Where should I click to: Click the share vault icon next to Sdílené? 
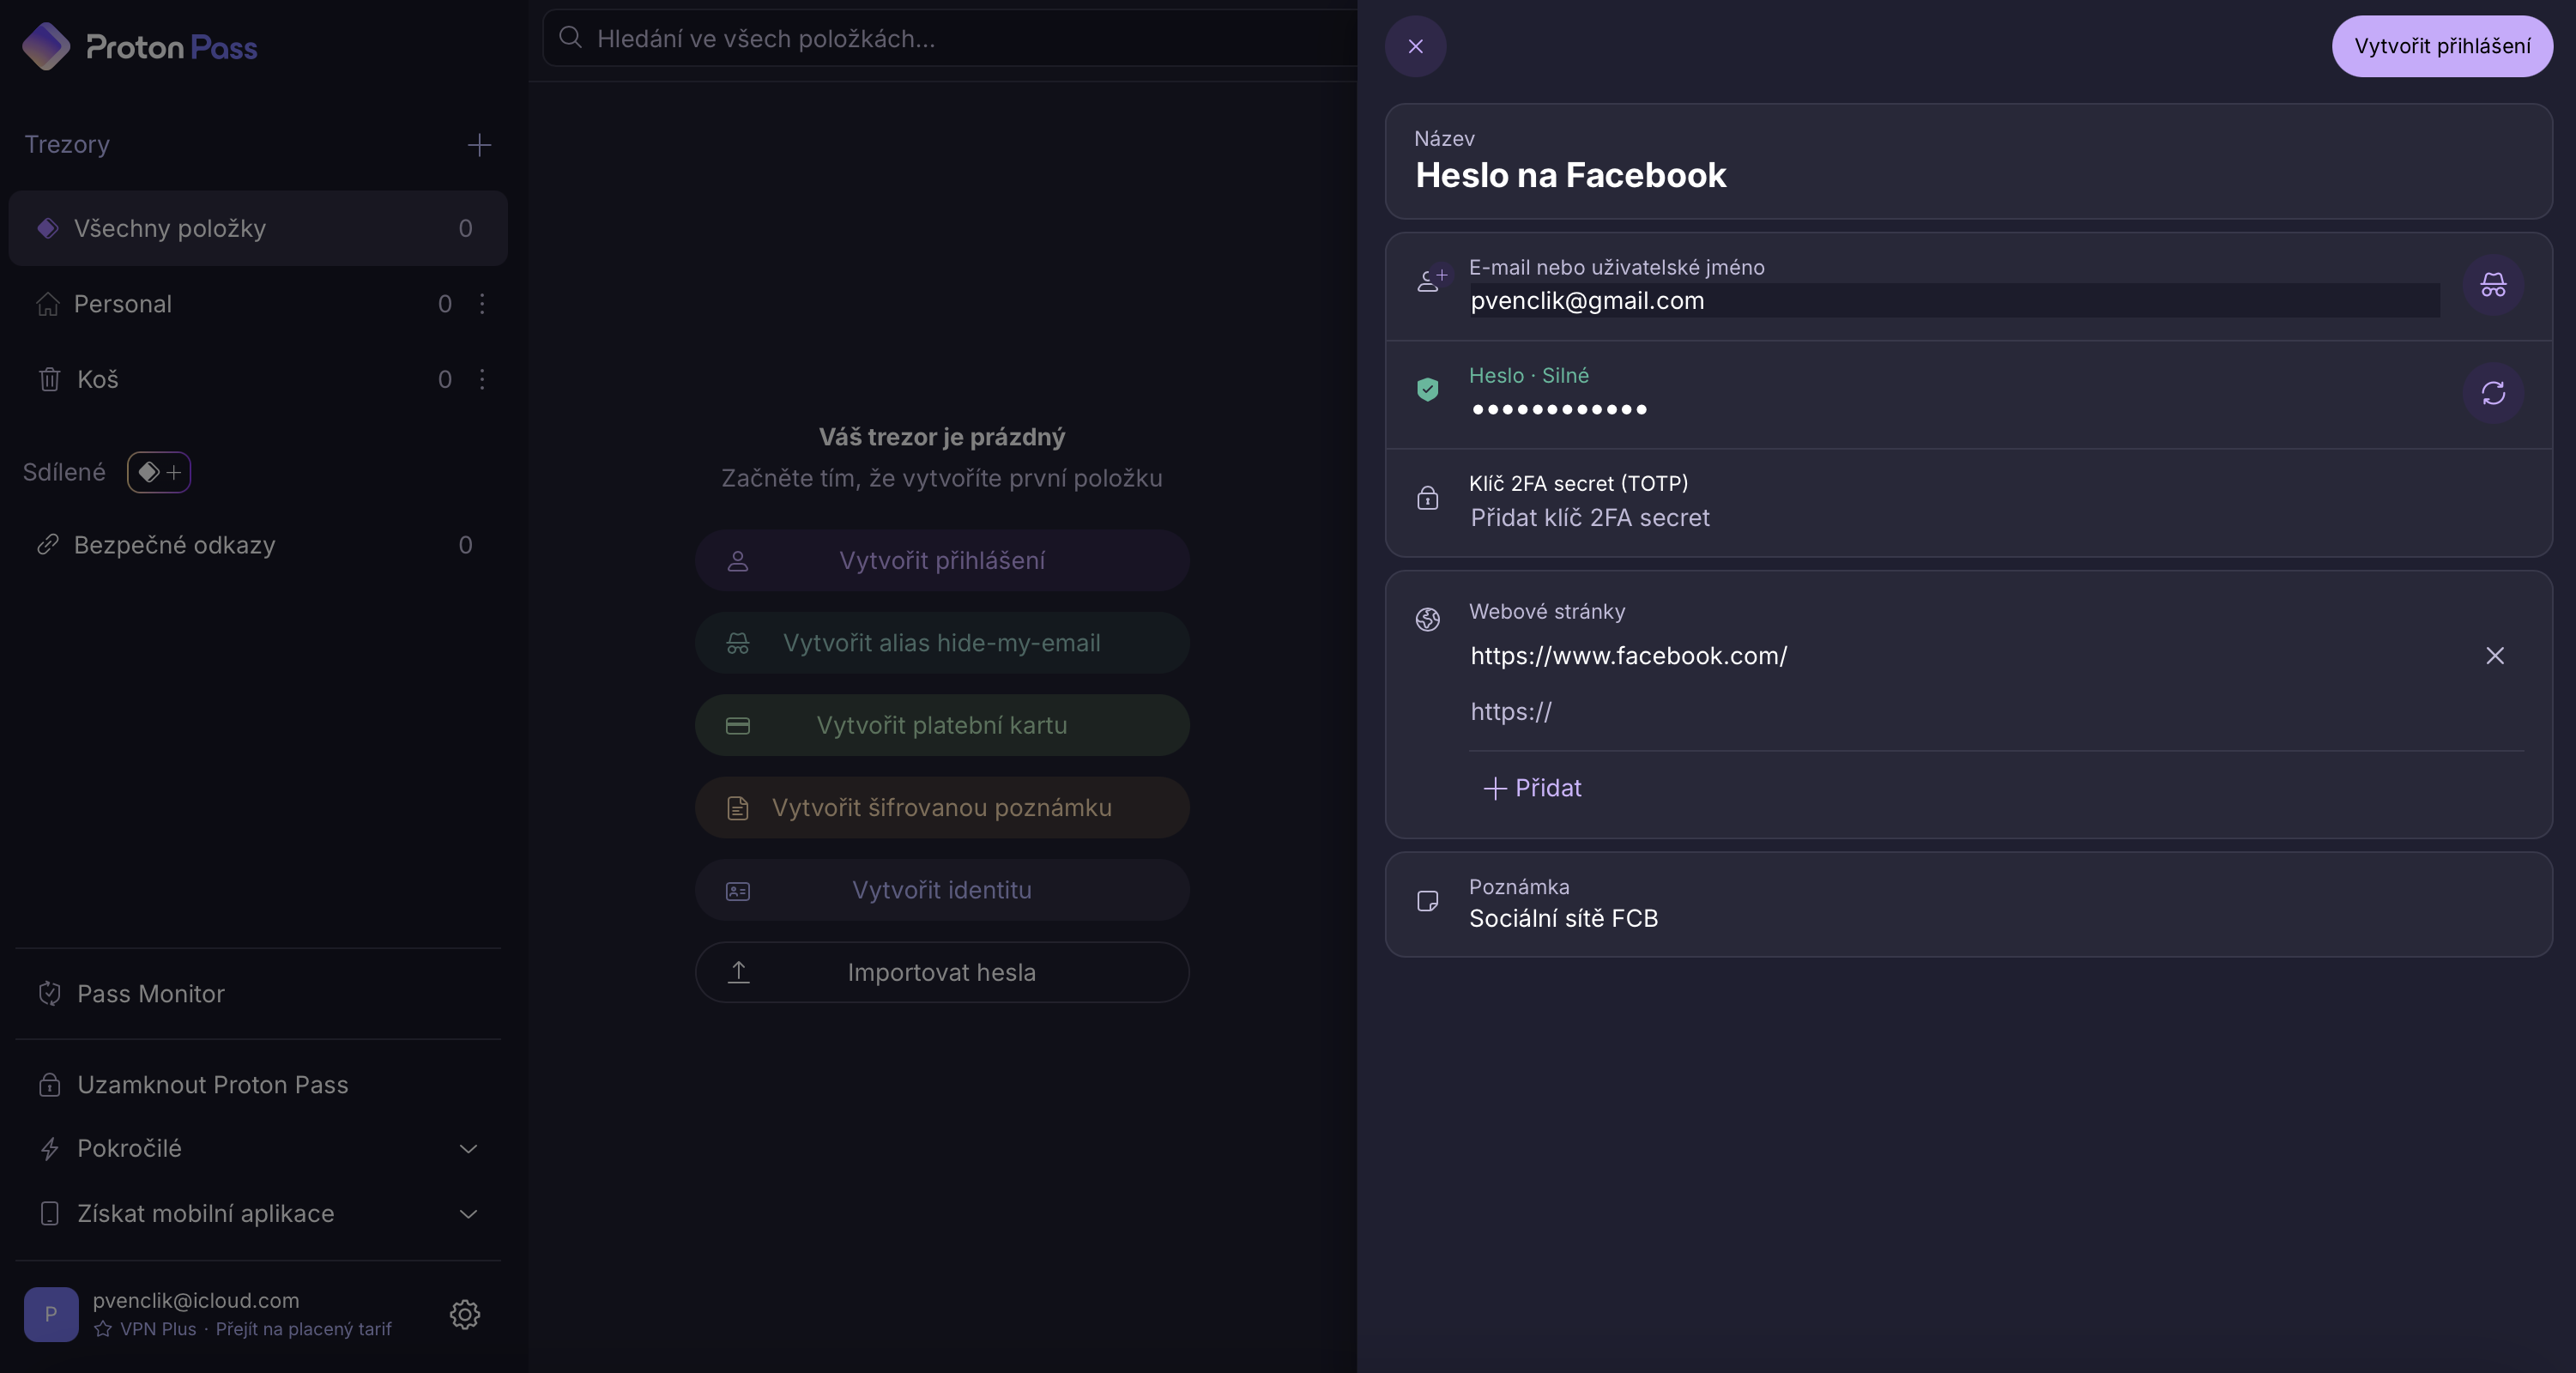pos(159,472)
